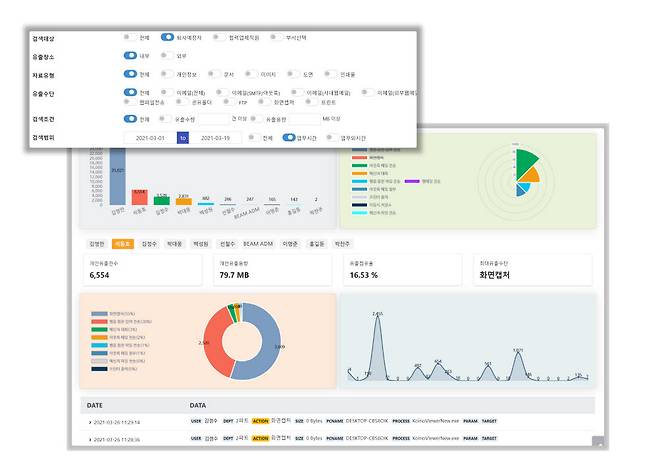The width and height of the screenshot is (658, 473).
Task: Expand the 2021-03-26 11:29:14 log row
Action: [x=89, y=422]
